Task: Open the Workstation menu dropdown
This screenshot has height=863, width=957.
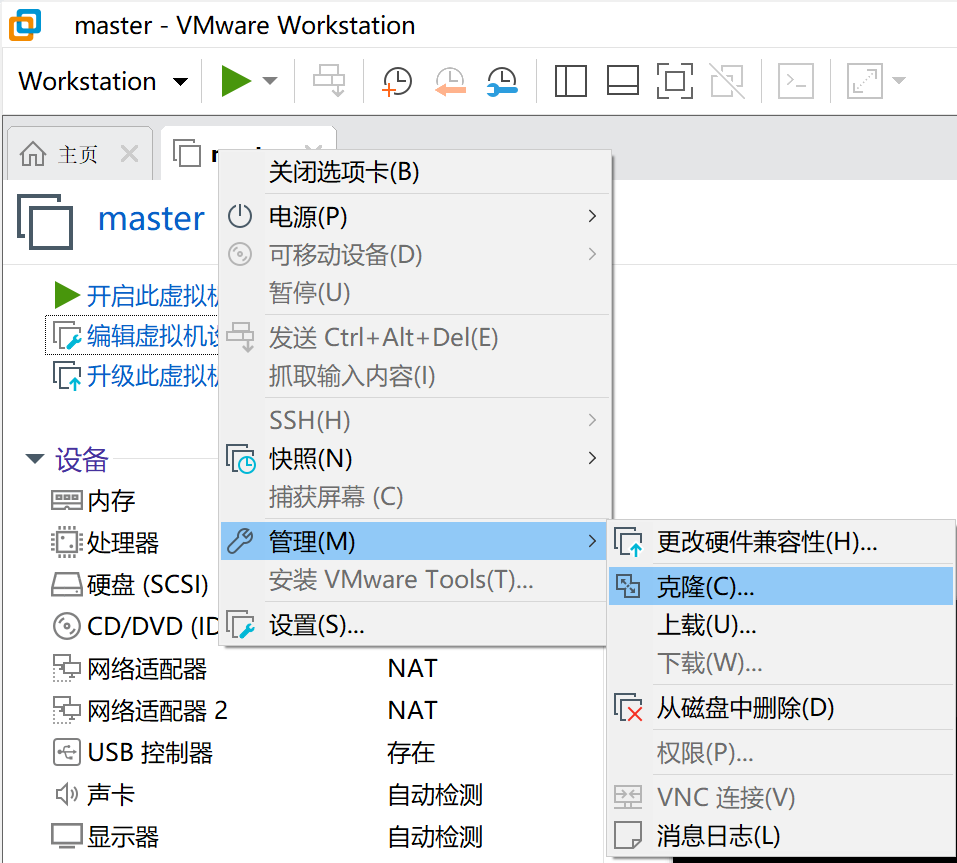Action: tap(103, 81)
